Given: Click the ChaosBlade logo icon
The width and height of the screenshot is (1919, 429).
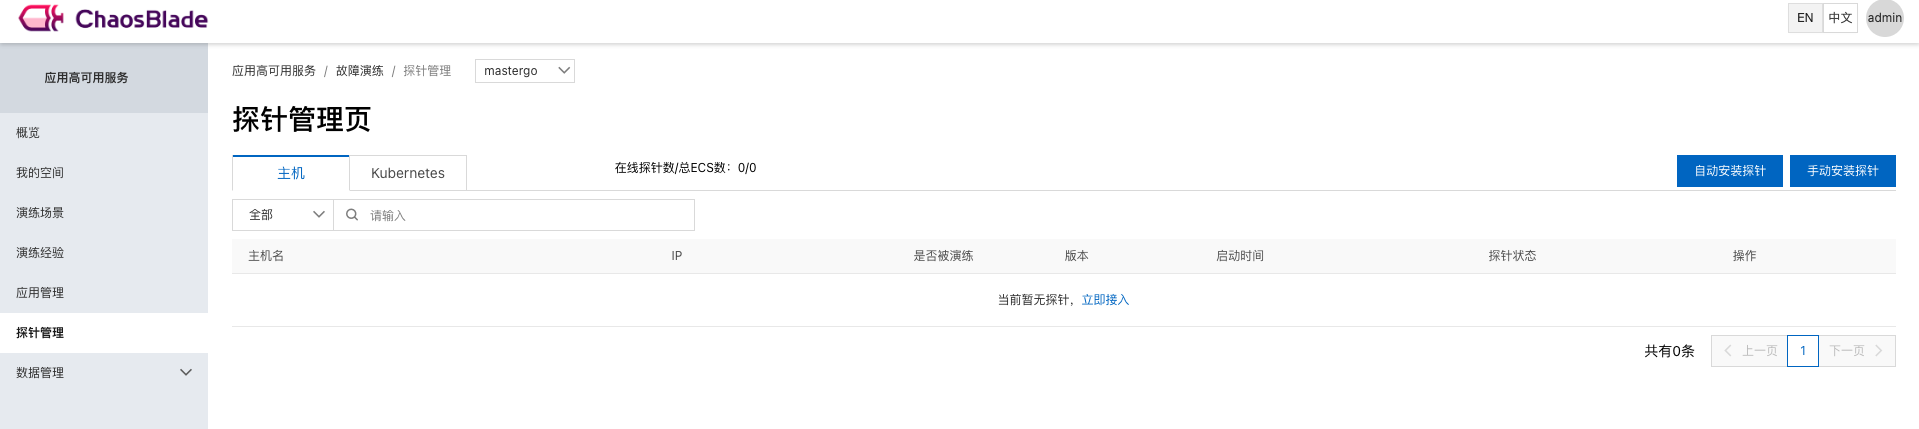Looking at the screenshot, I should click(x=41, y=18).
